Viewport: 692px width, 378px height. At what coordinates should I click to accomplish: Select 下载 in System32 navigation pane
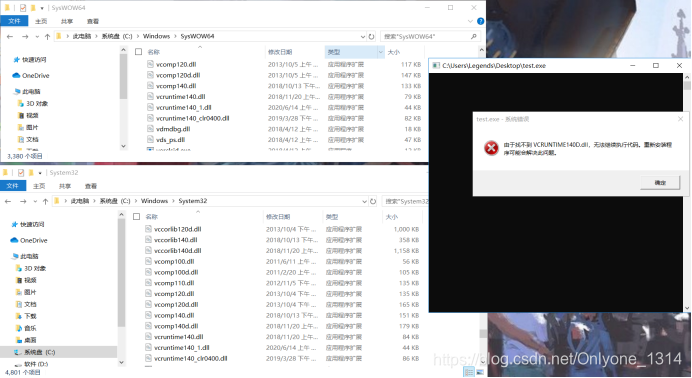pyautogui.click(x=26, y=316)
